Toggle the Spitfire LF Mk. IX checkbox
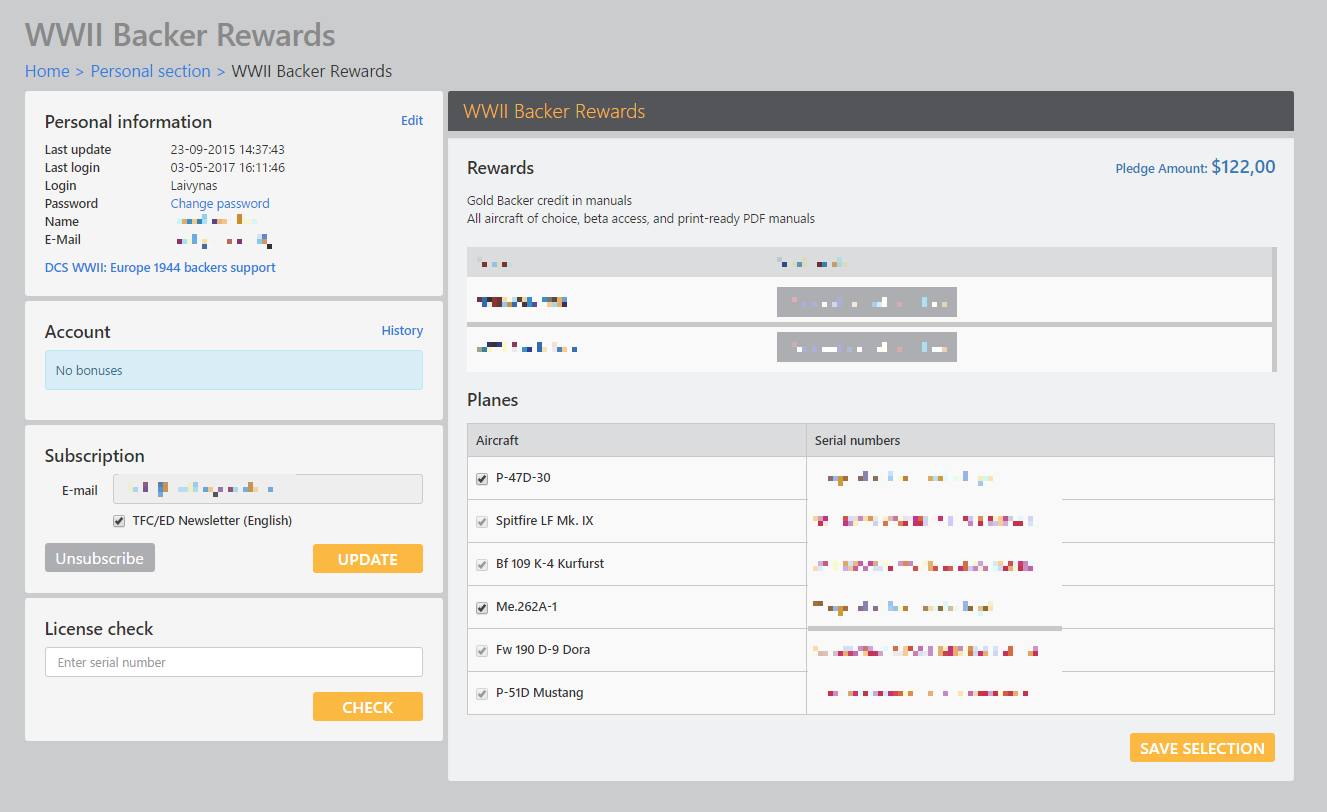The image size is (1327, 812). pos(482,522)
